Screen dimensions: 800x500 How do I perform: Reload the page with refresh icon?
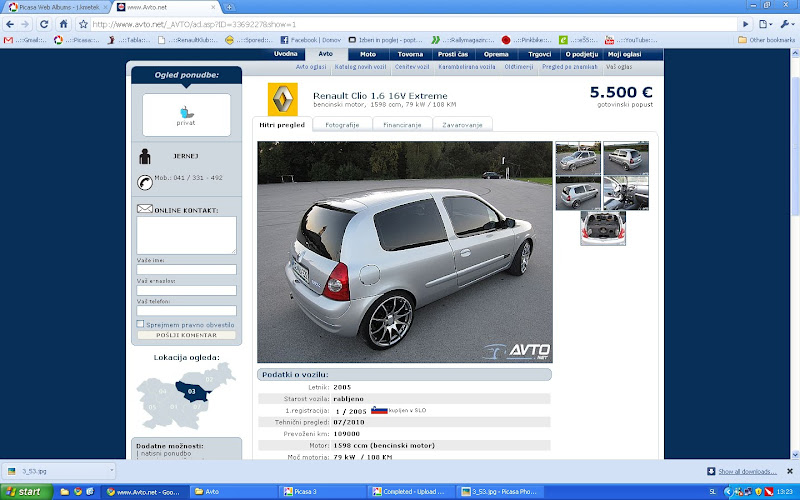click(x=44, y=24)
